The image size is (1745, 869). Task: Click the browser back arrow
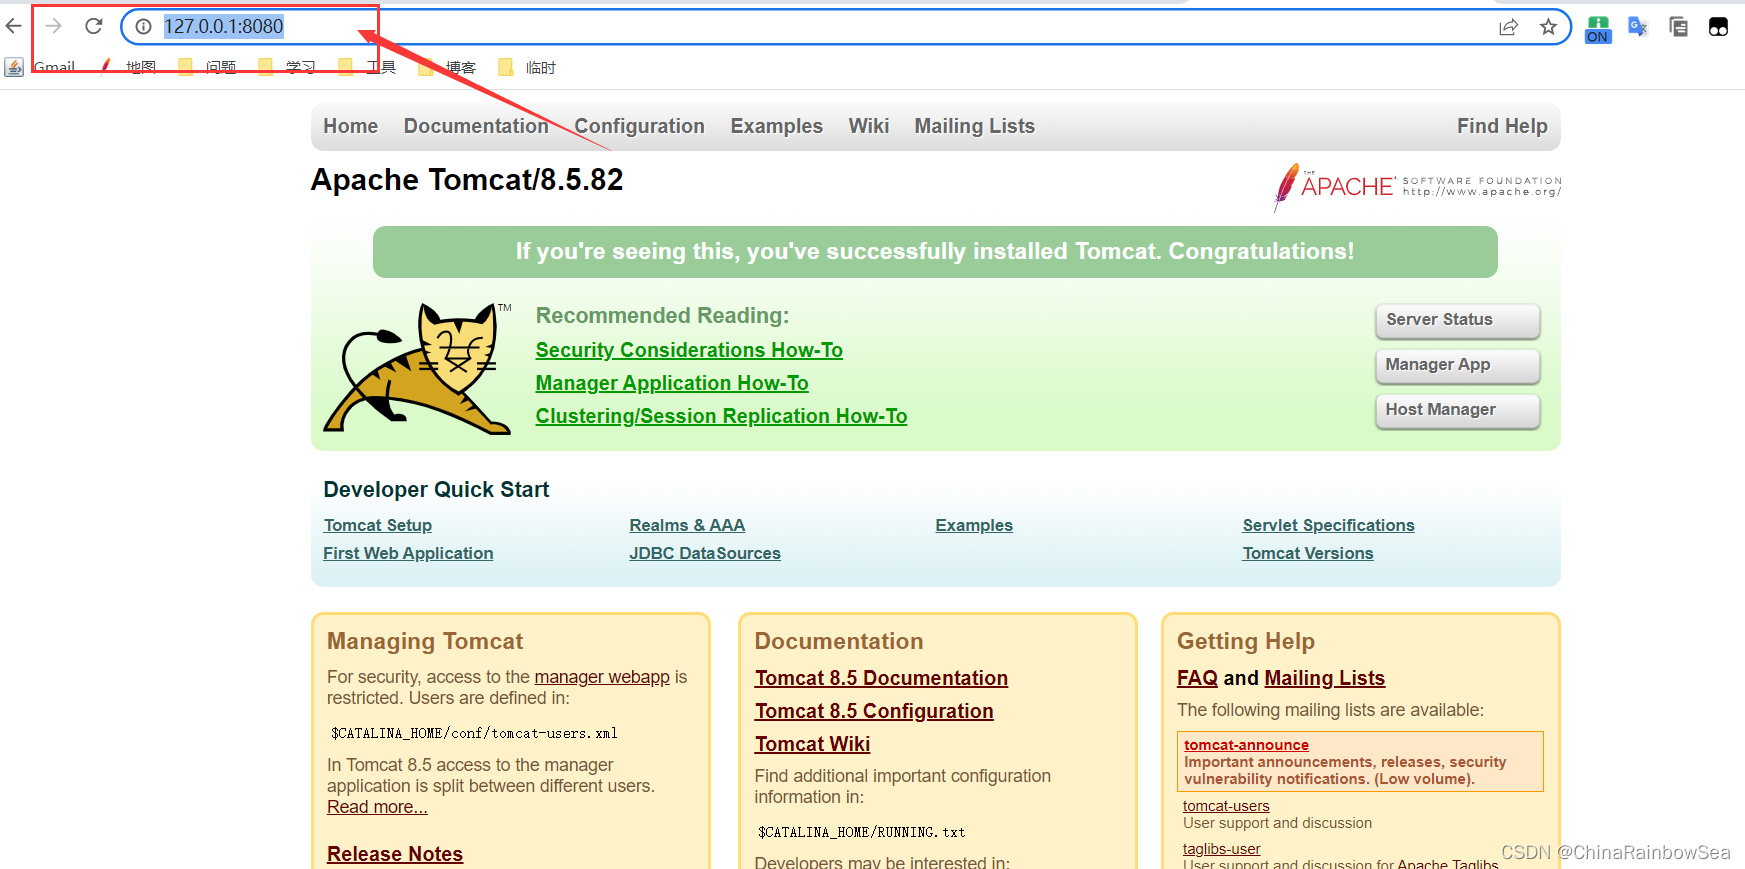(x=13, y=26)
